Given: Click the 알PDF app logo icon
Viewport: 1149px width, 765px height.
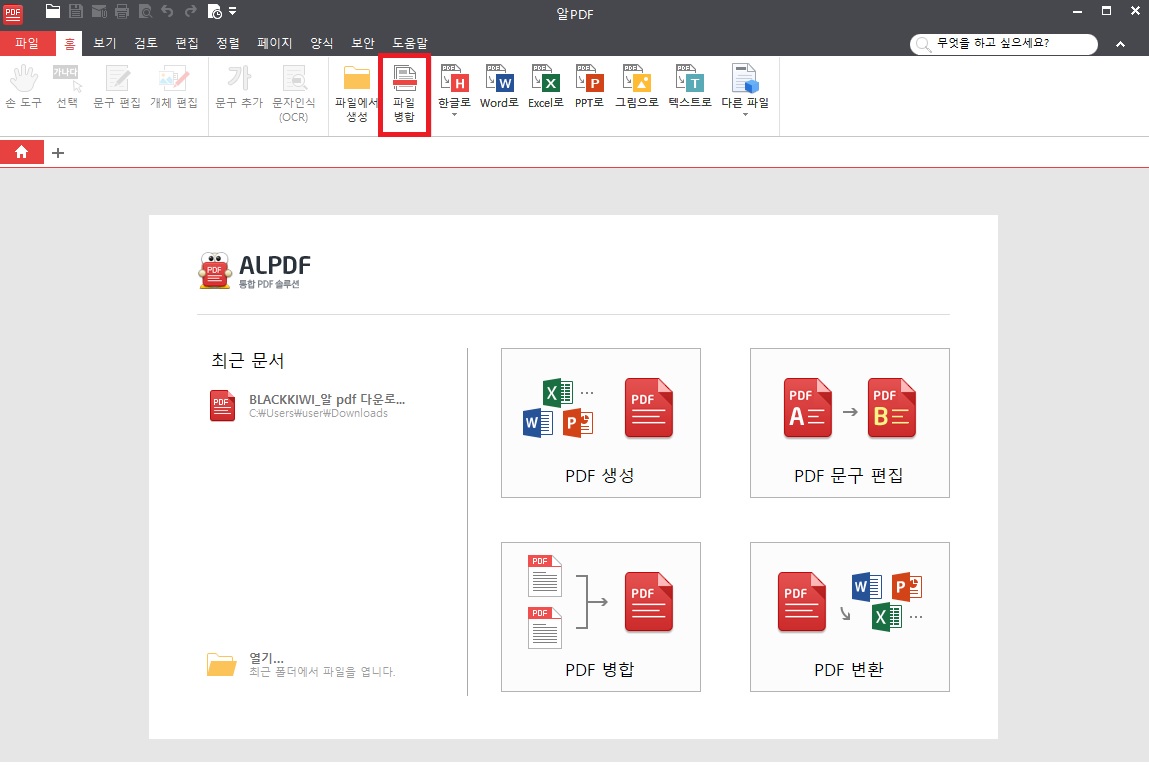Looking at the screenshot, I should 13,12.
